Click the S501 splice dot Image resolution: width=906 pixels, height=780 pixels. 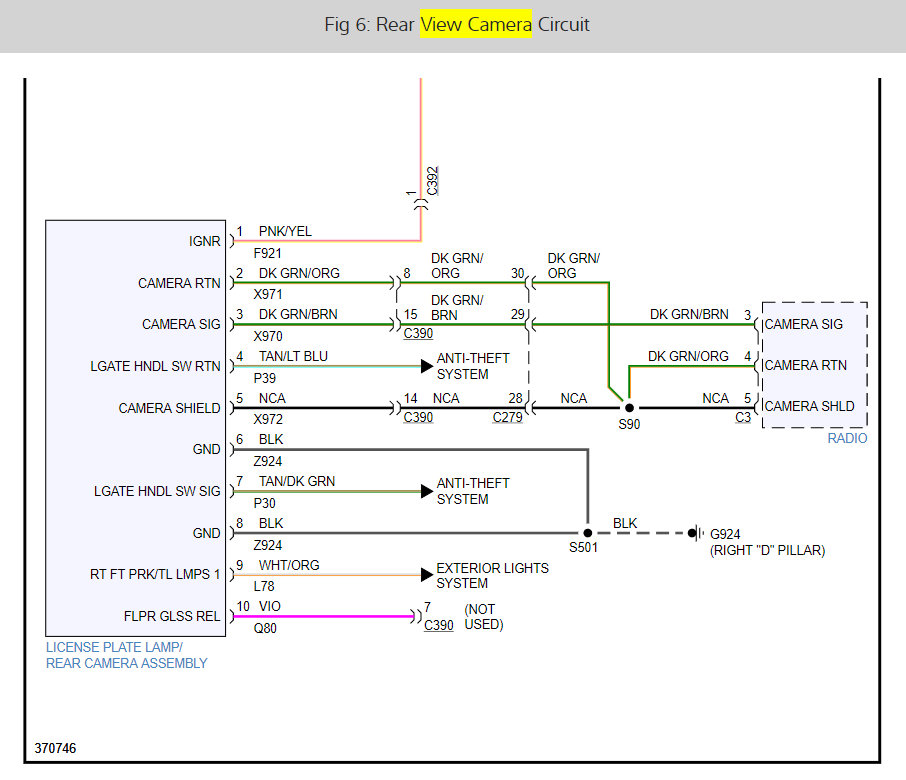point(588,533)
